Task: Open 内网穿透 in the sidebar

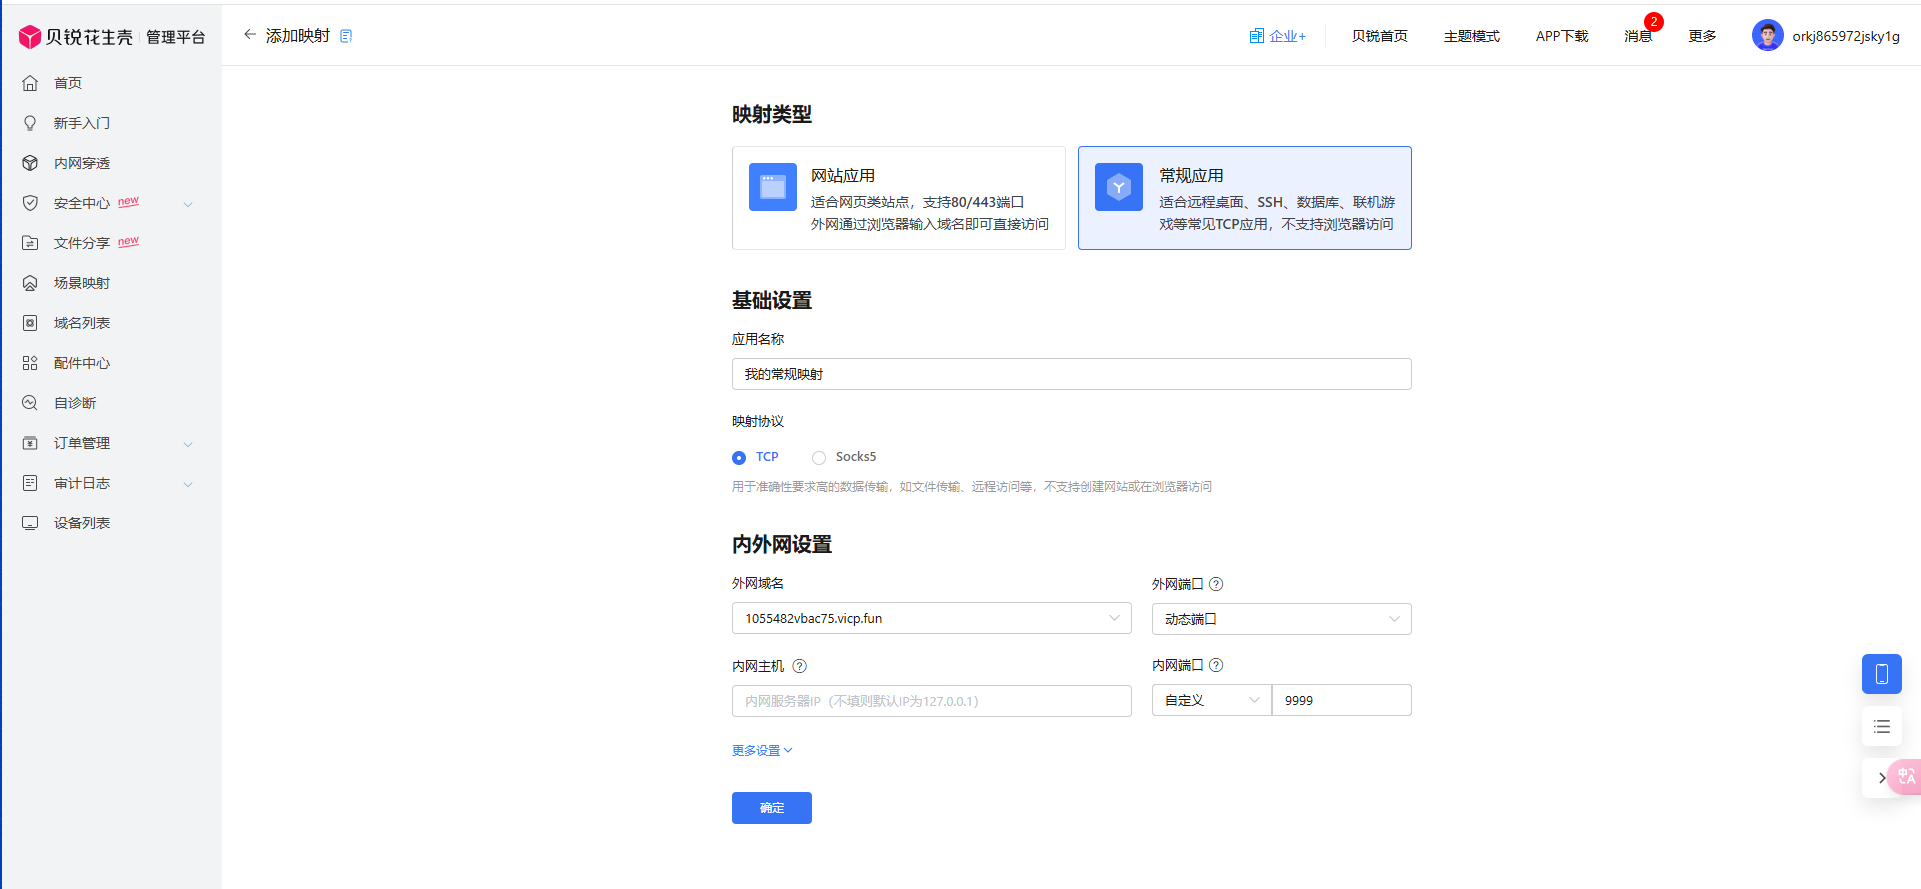Action: pyautogui.click(x=82, y=163)
